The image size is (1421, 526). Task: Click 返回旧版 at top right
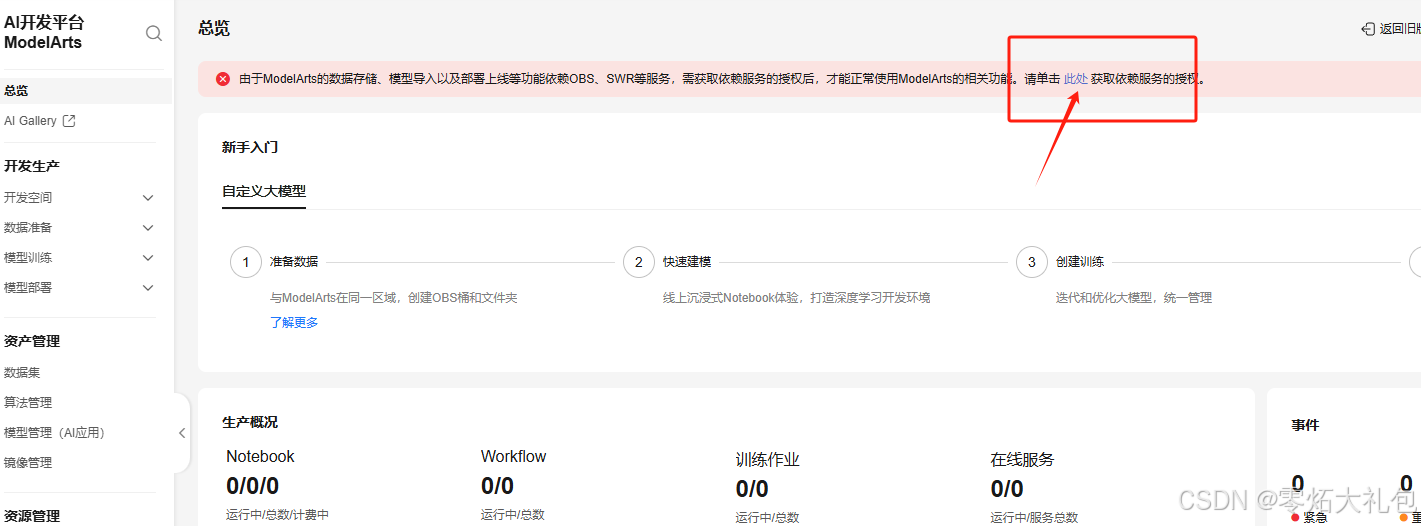click(x=1400, y=29)
